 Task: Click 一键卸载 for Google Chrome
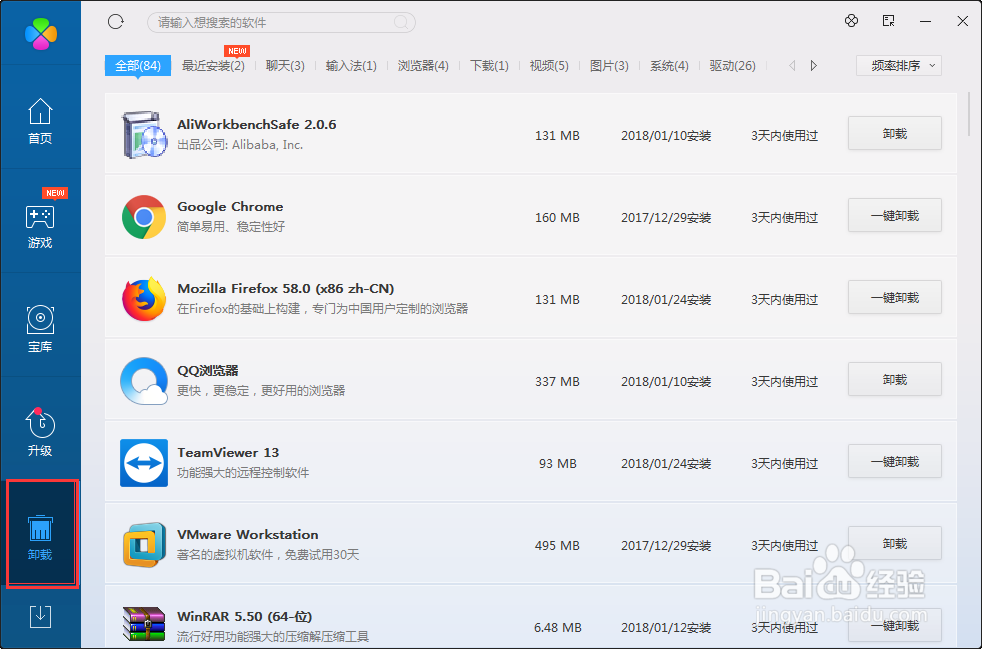[895, 215]
